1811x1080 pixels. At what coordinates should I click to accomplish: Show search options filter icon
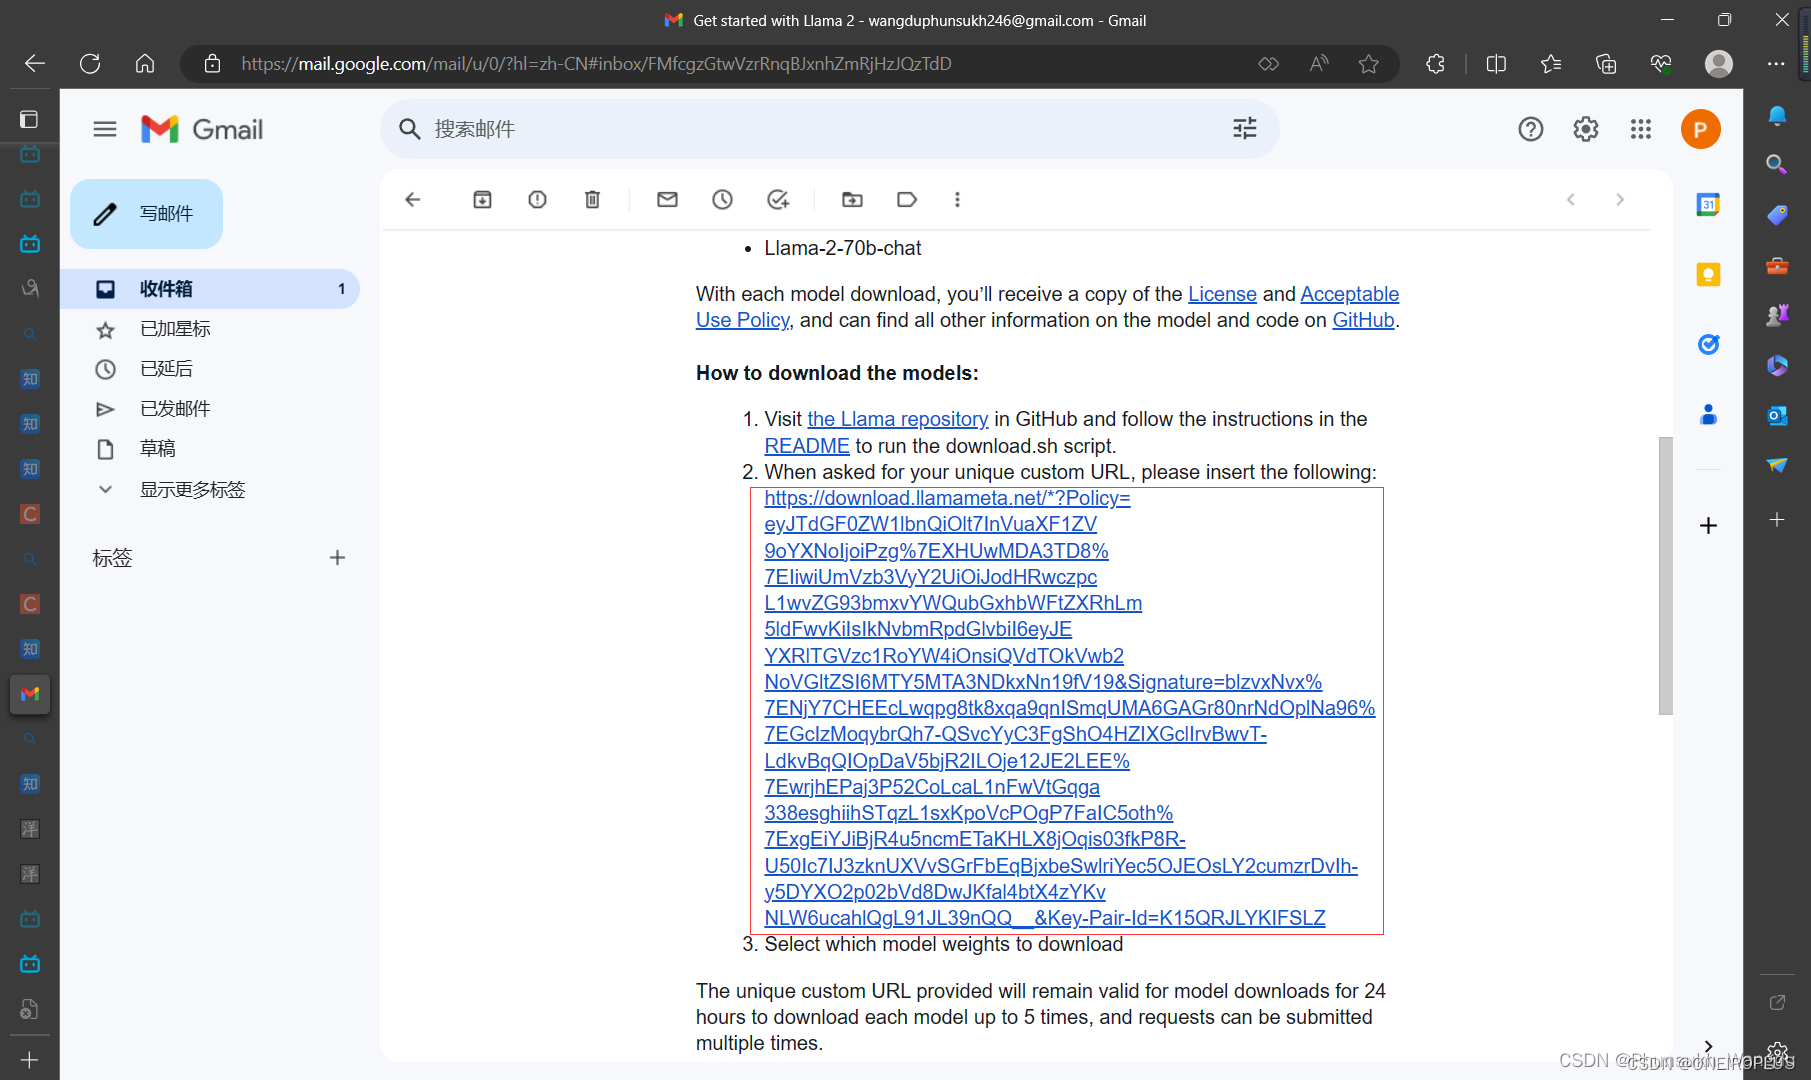pyautogui.click(x=1245, y=128)
